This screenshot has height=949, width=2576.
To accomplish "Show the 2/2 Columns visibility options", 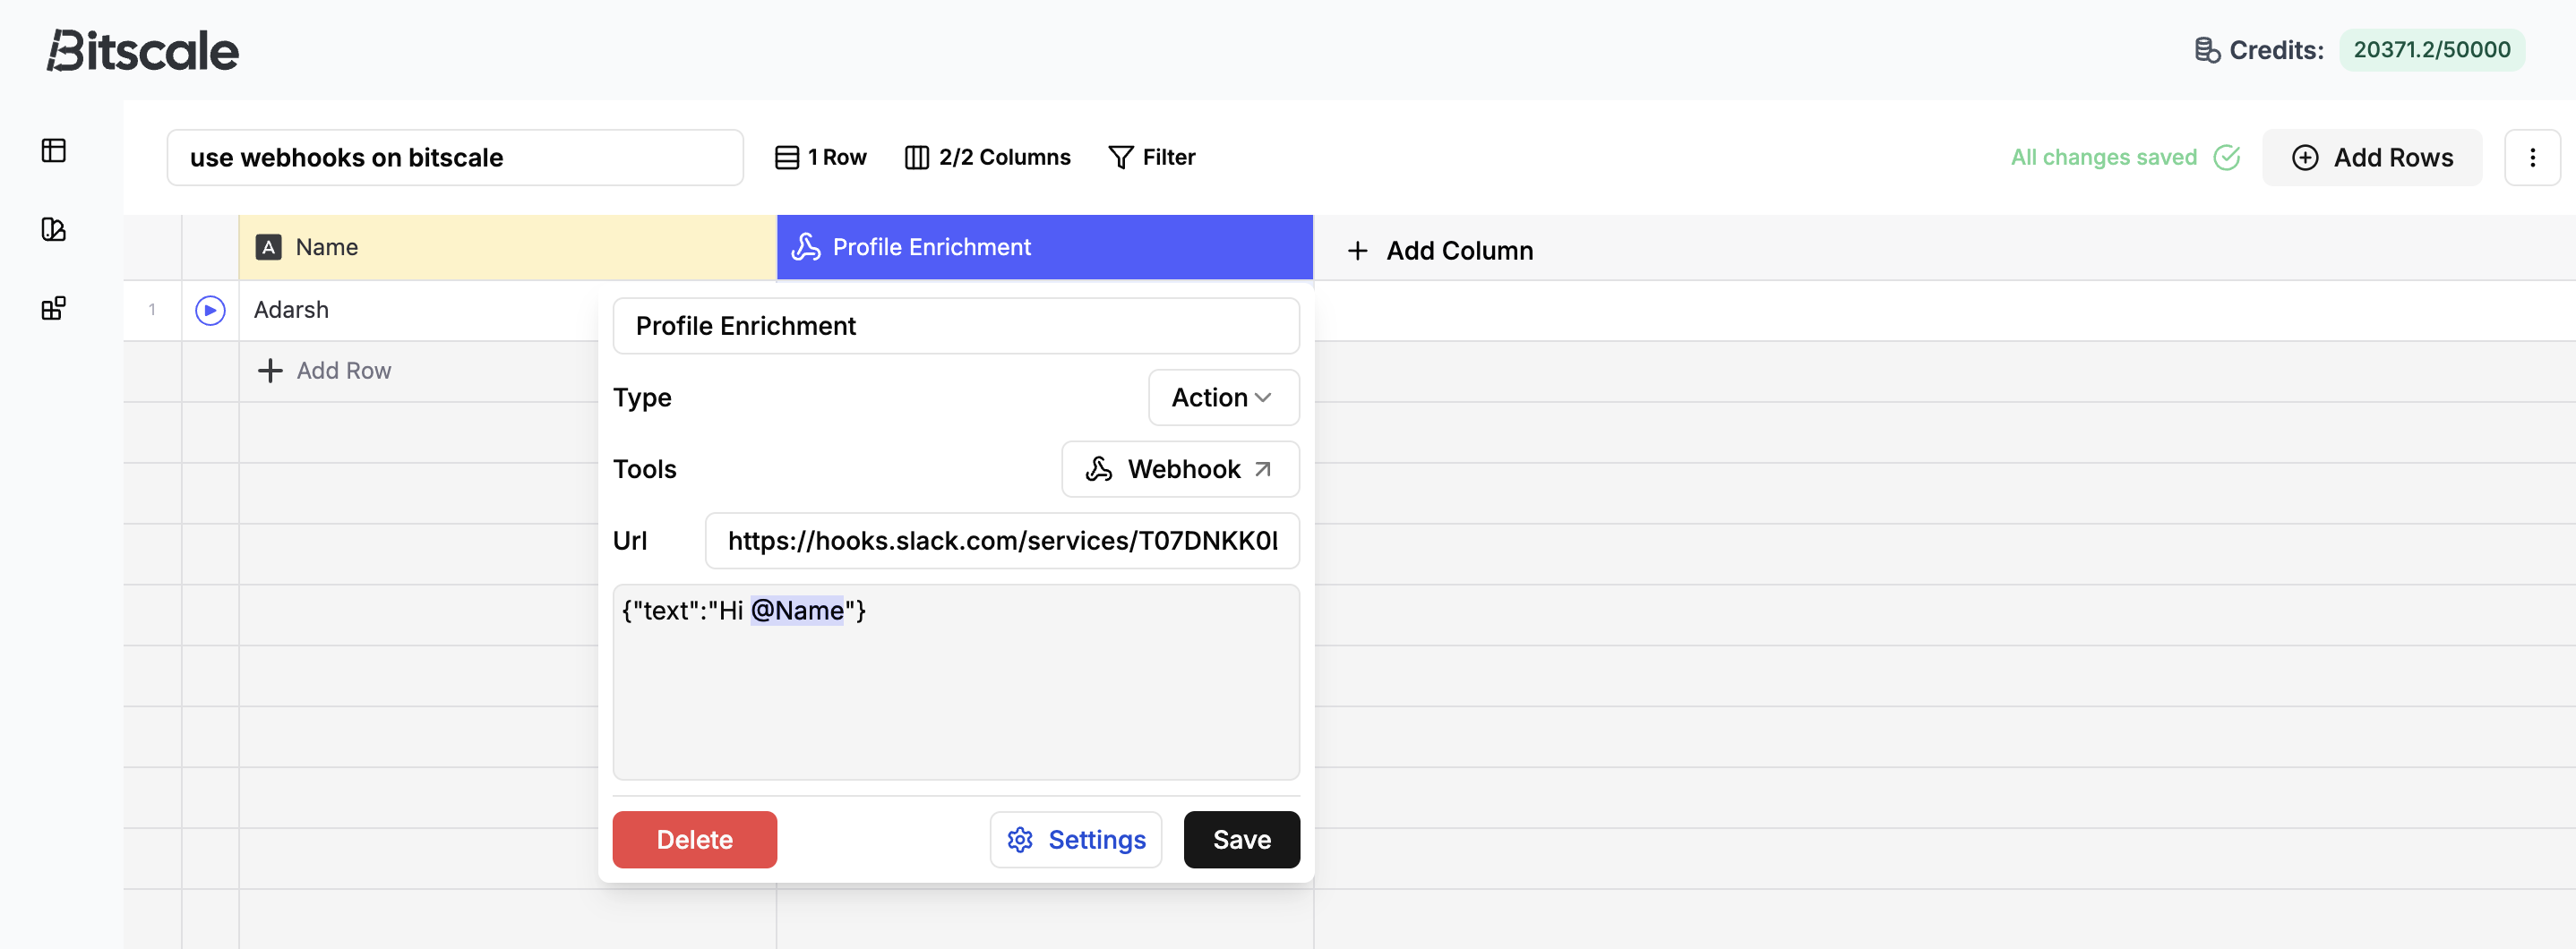I will tap(988, 157).
